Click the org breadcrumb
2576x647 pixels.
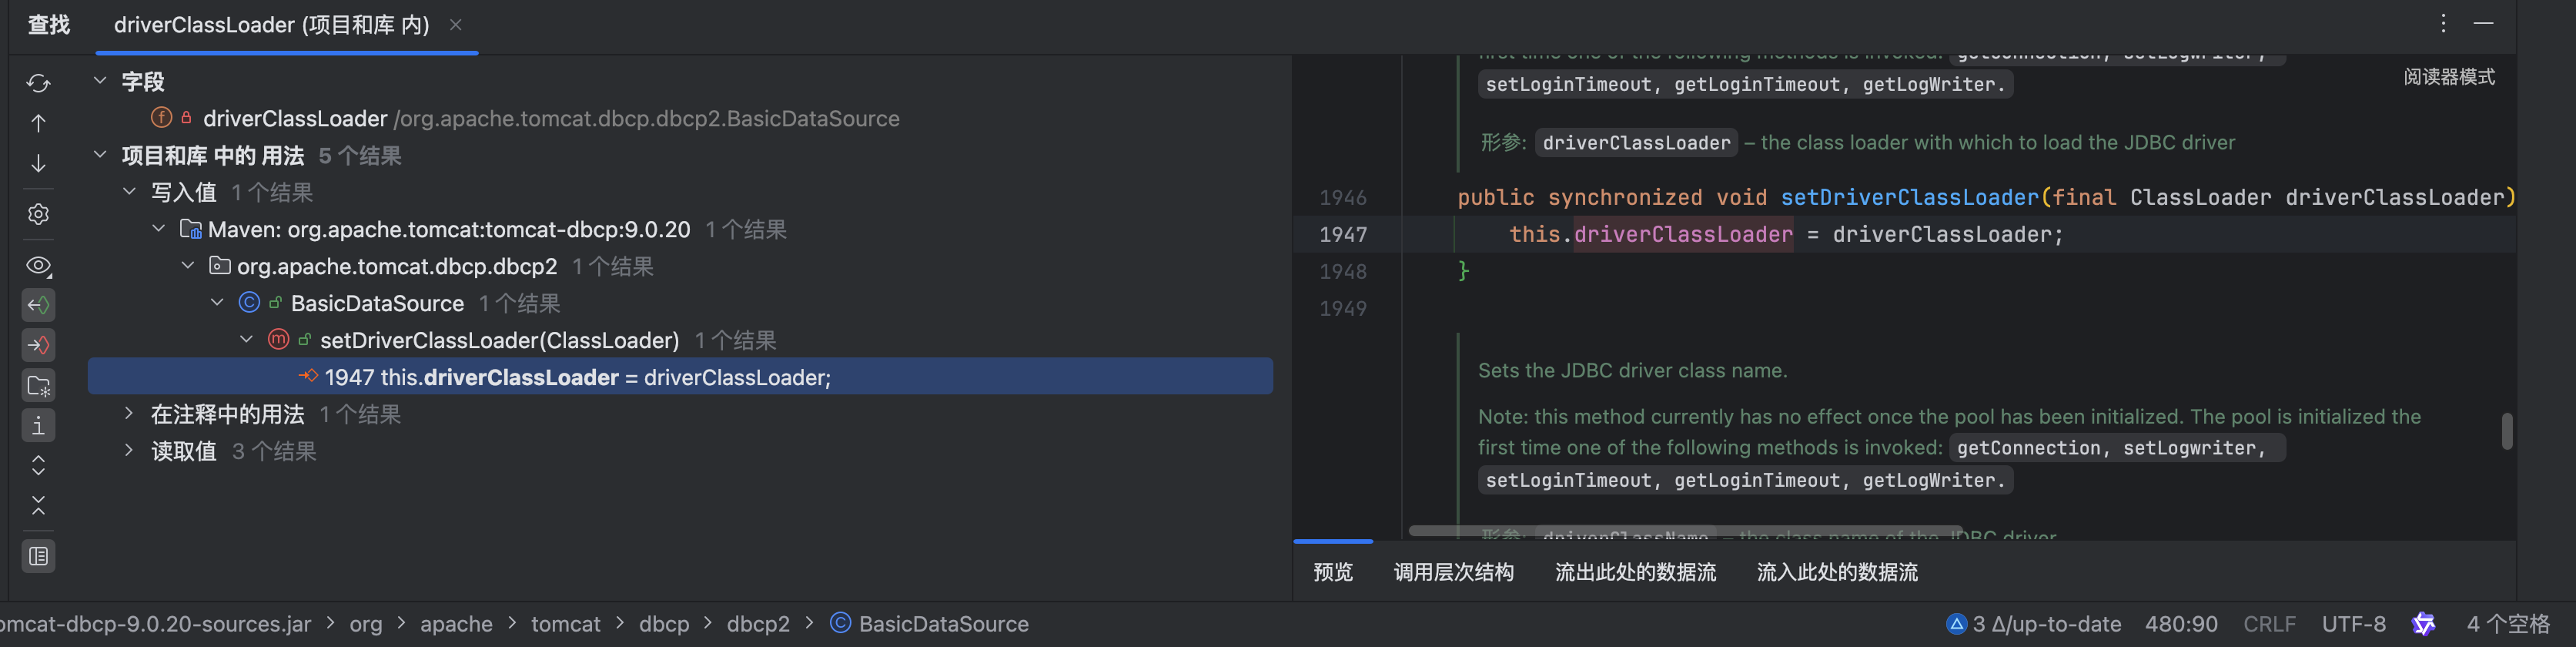(366, 624)
